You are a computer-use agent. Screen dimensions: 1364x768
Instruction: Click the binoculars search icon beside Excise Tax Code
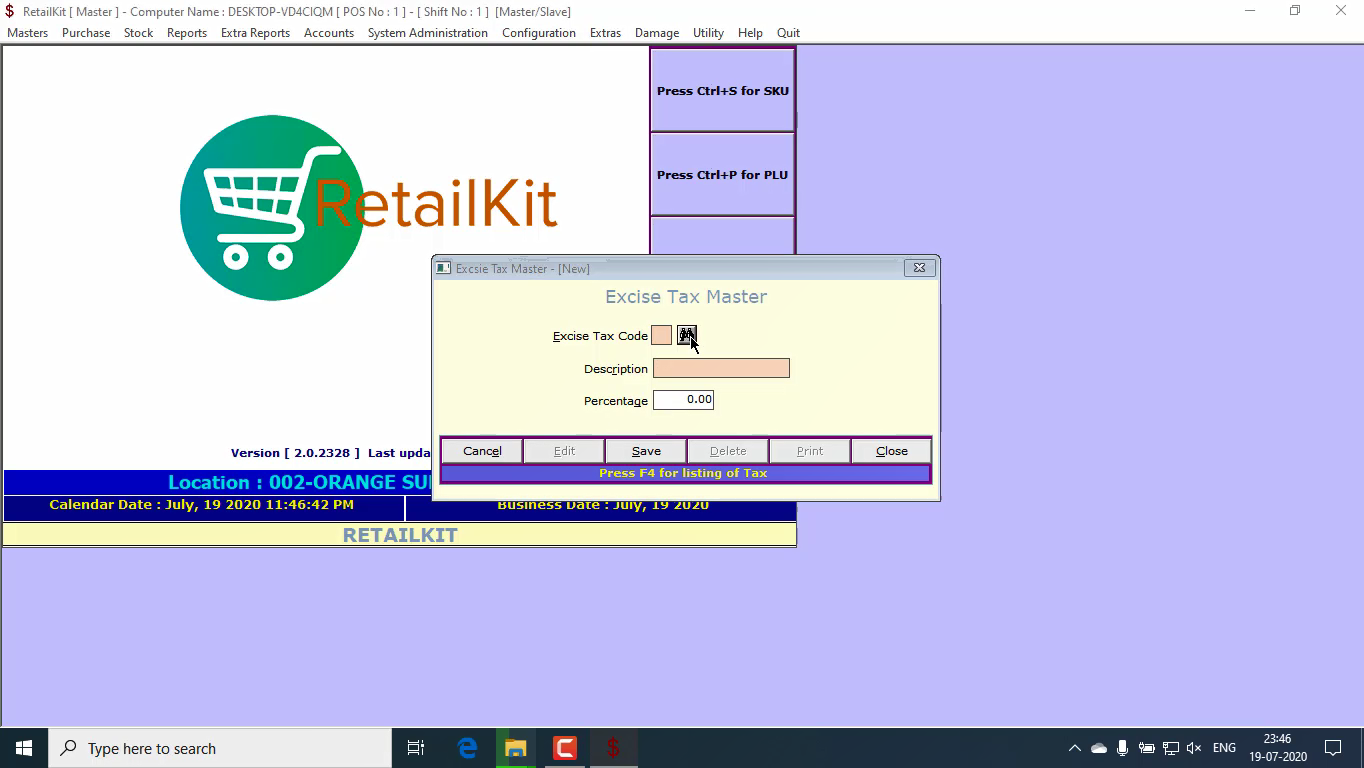pos(686,335)
